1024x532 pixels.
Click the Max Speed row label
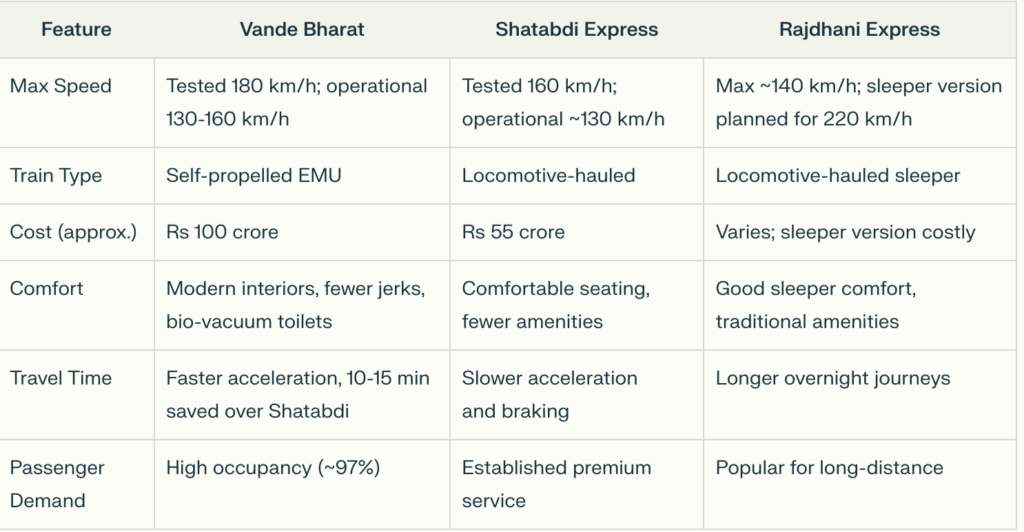(61, 86)
